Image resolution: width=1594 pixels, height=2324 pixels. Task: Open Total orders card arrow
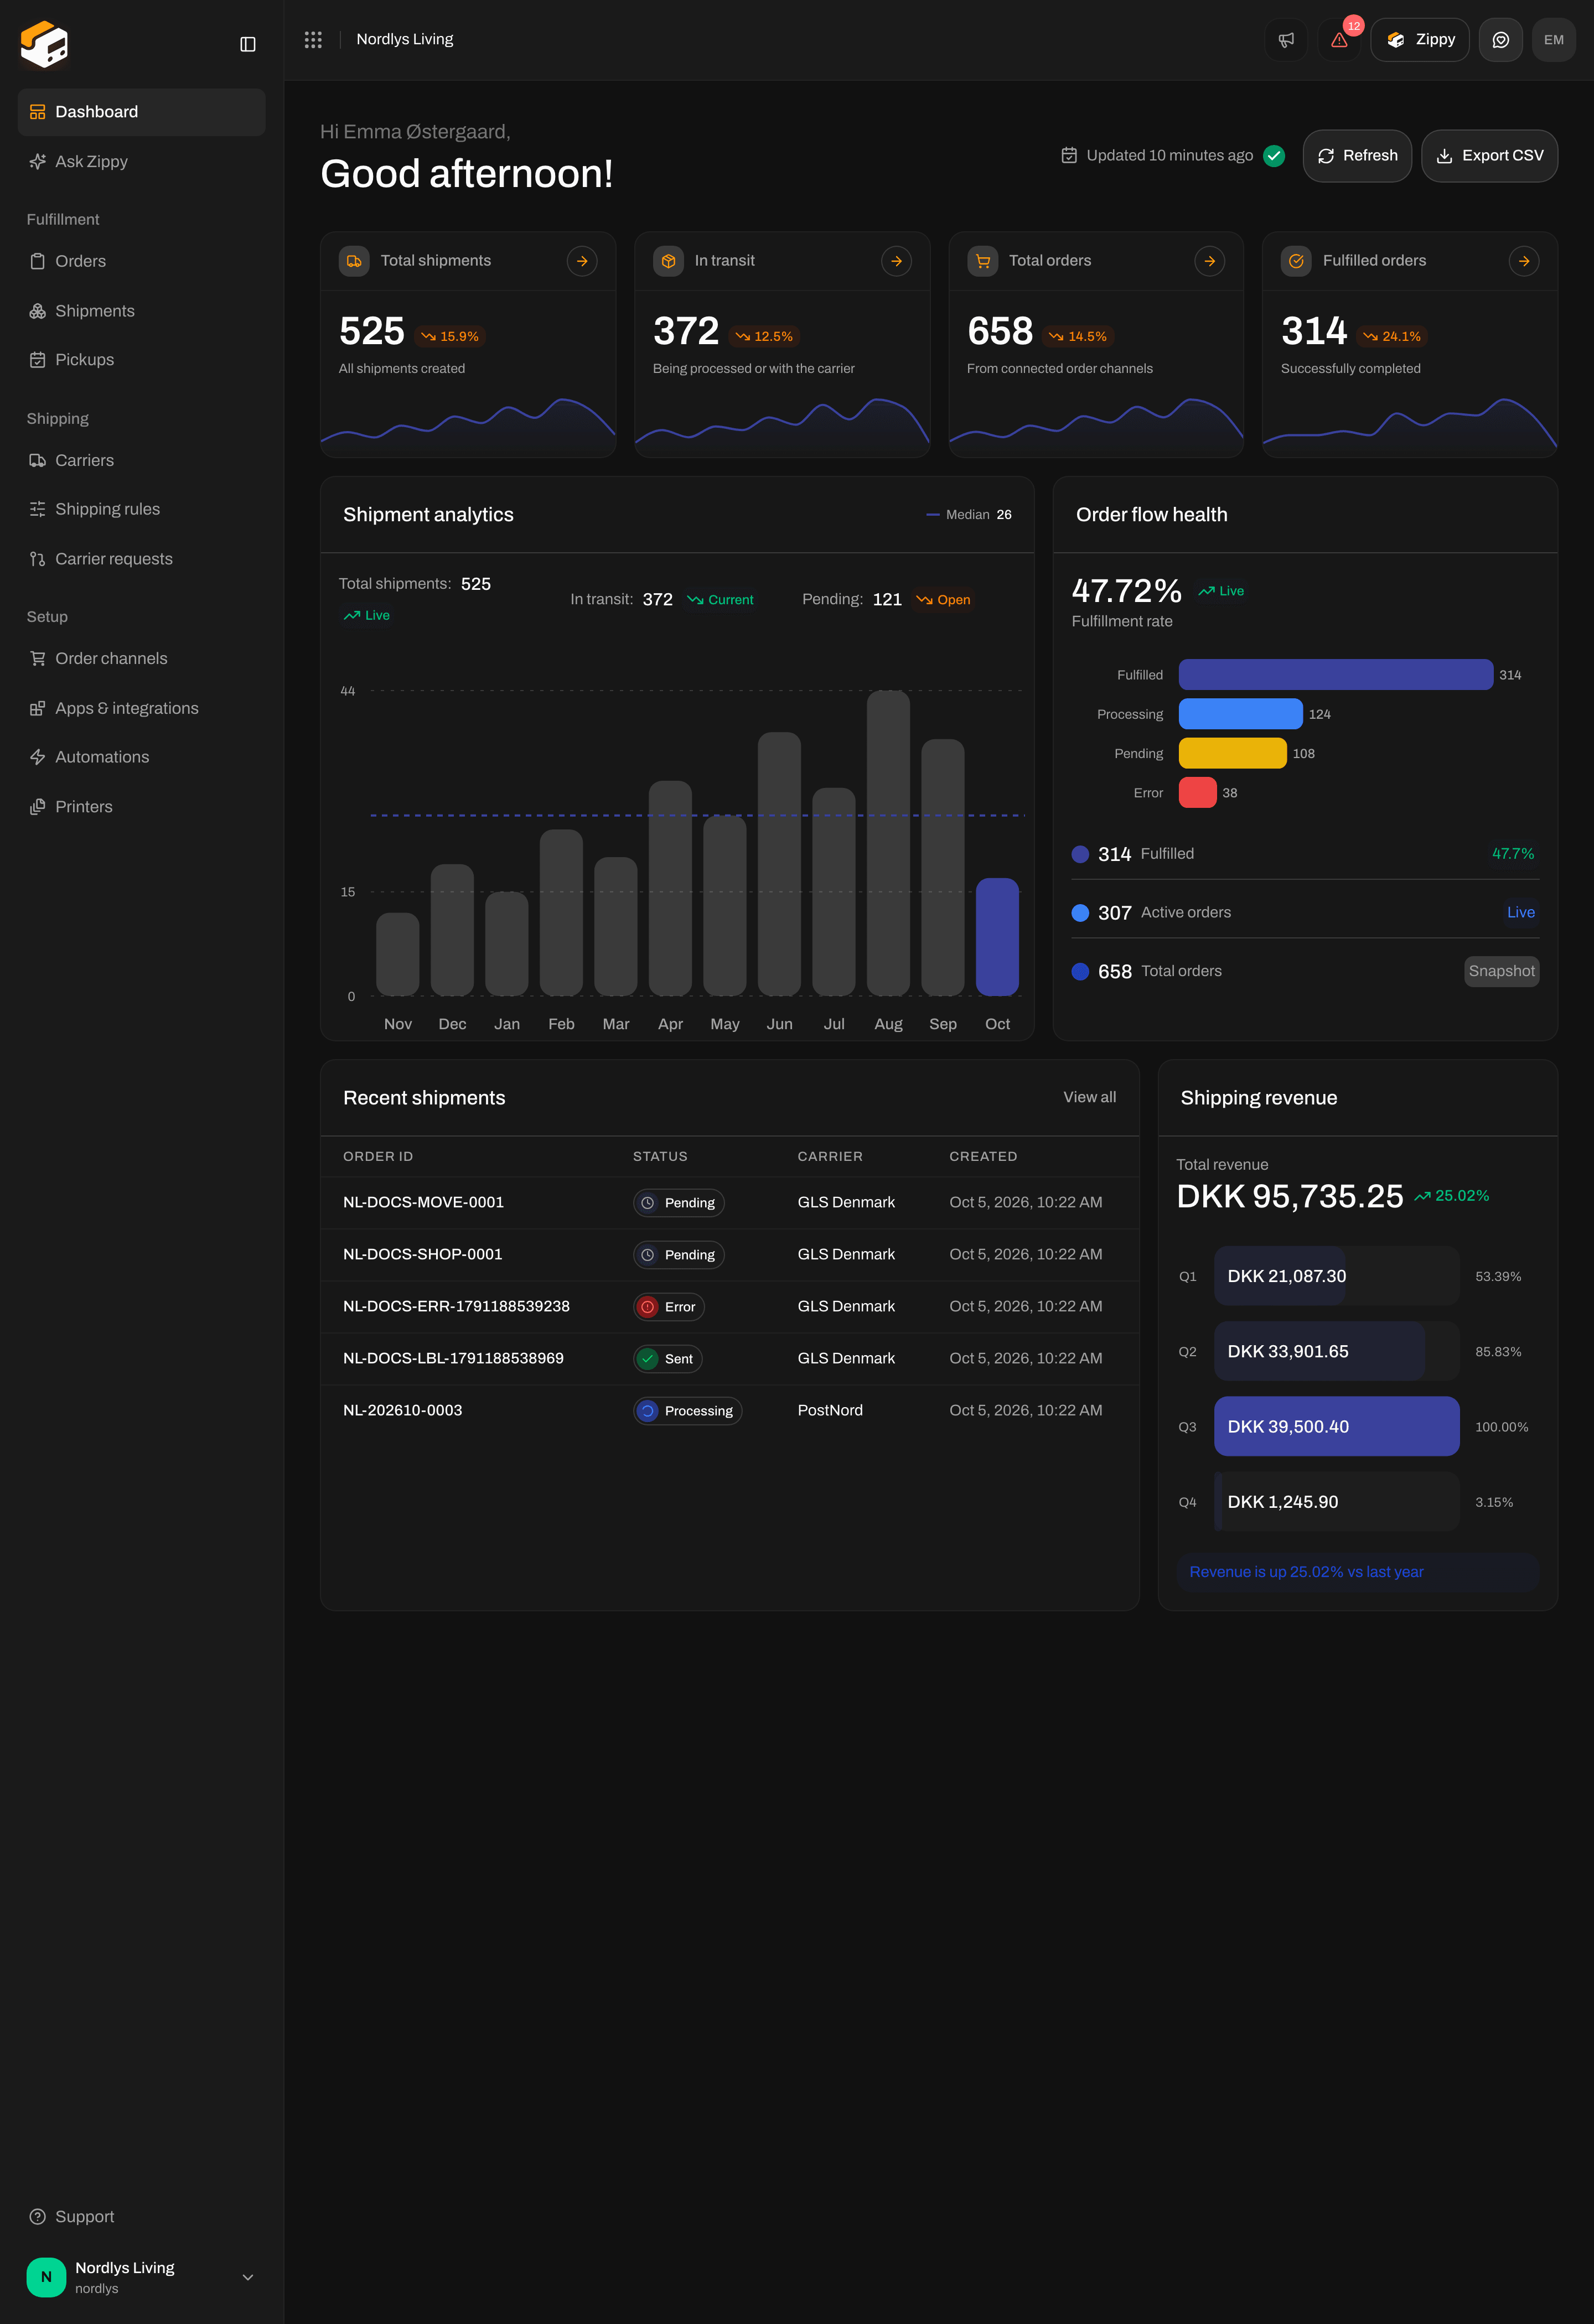[x=1210, y=261]
